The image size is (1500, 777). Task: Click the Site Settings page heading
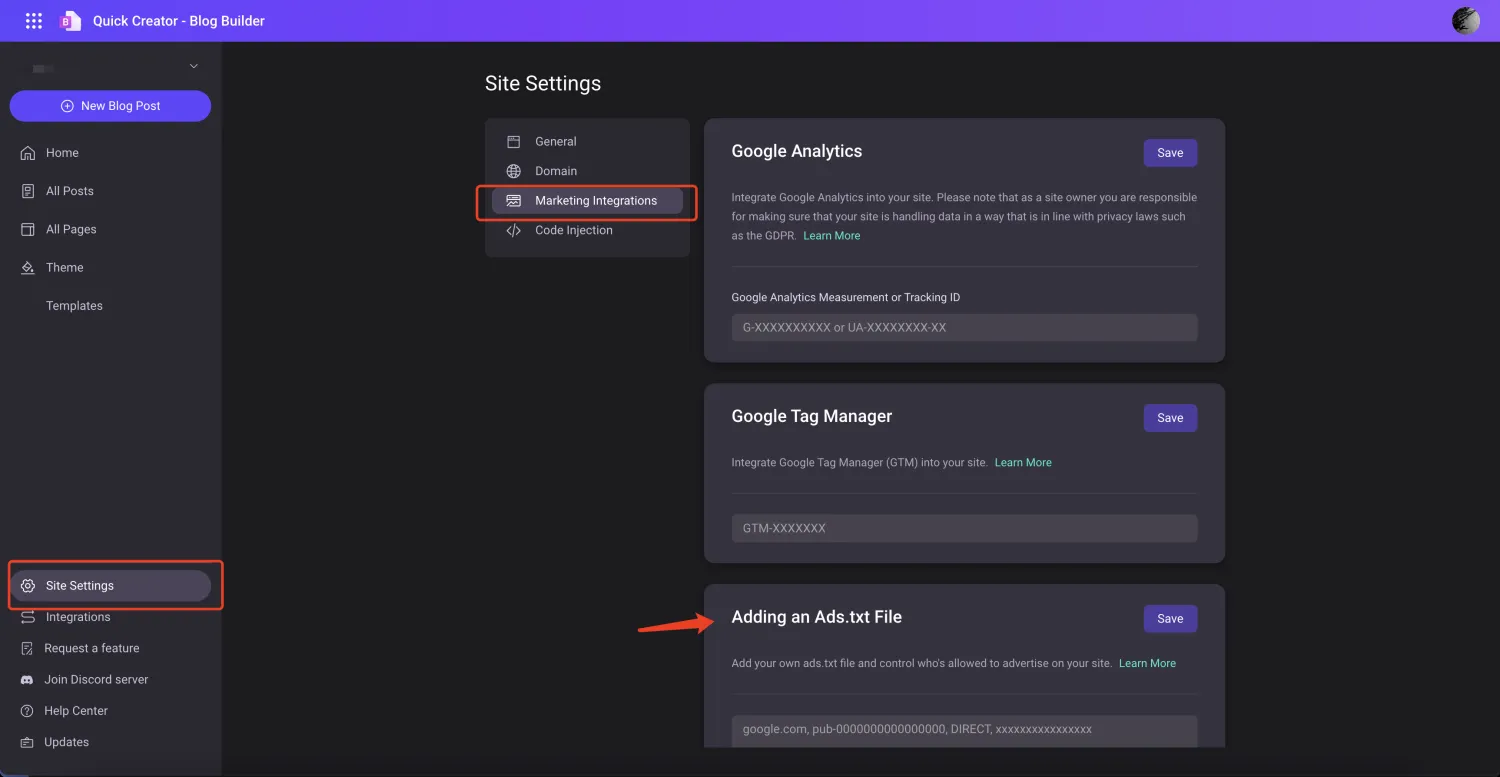tap(543, 84)
